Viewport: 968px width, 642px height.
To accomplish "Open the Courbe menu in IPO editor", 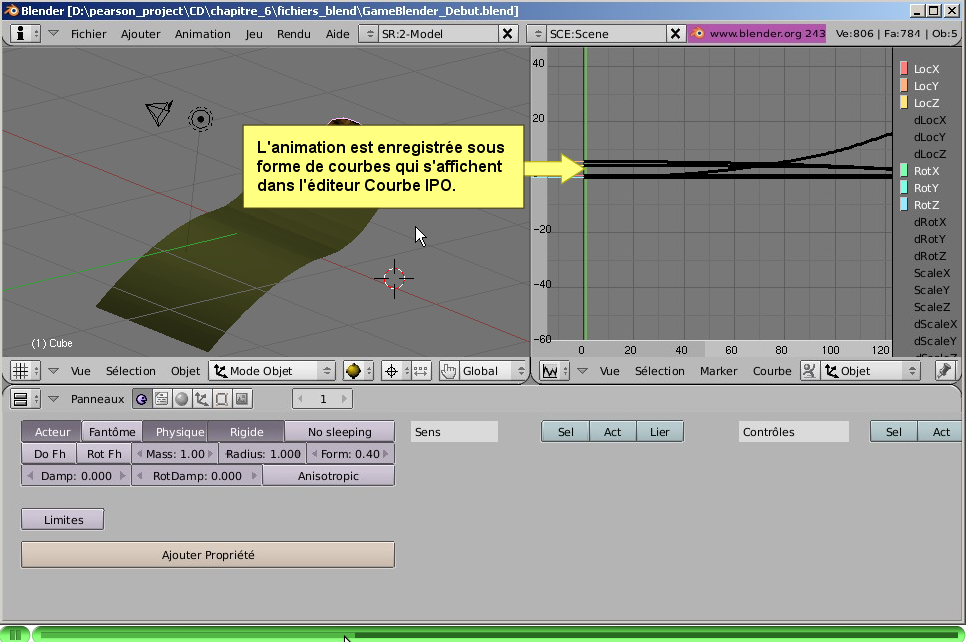I will (771, 371).
